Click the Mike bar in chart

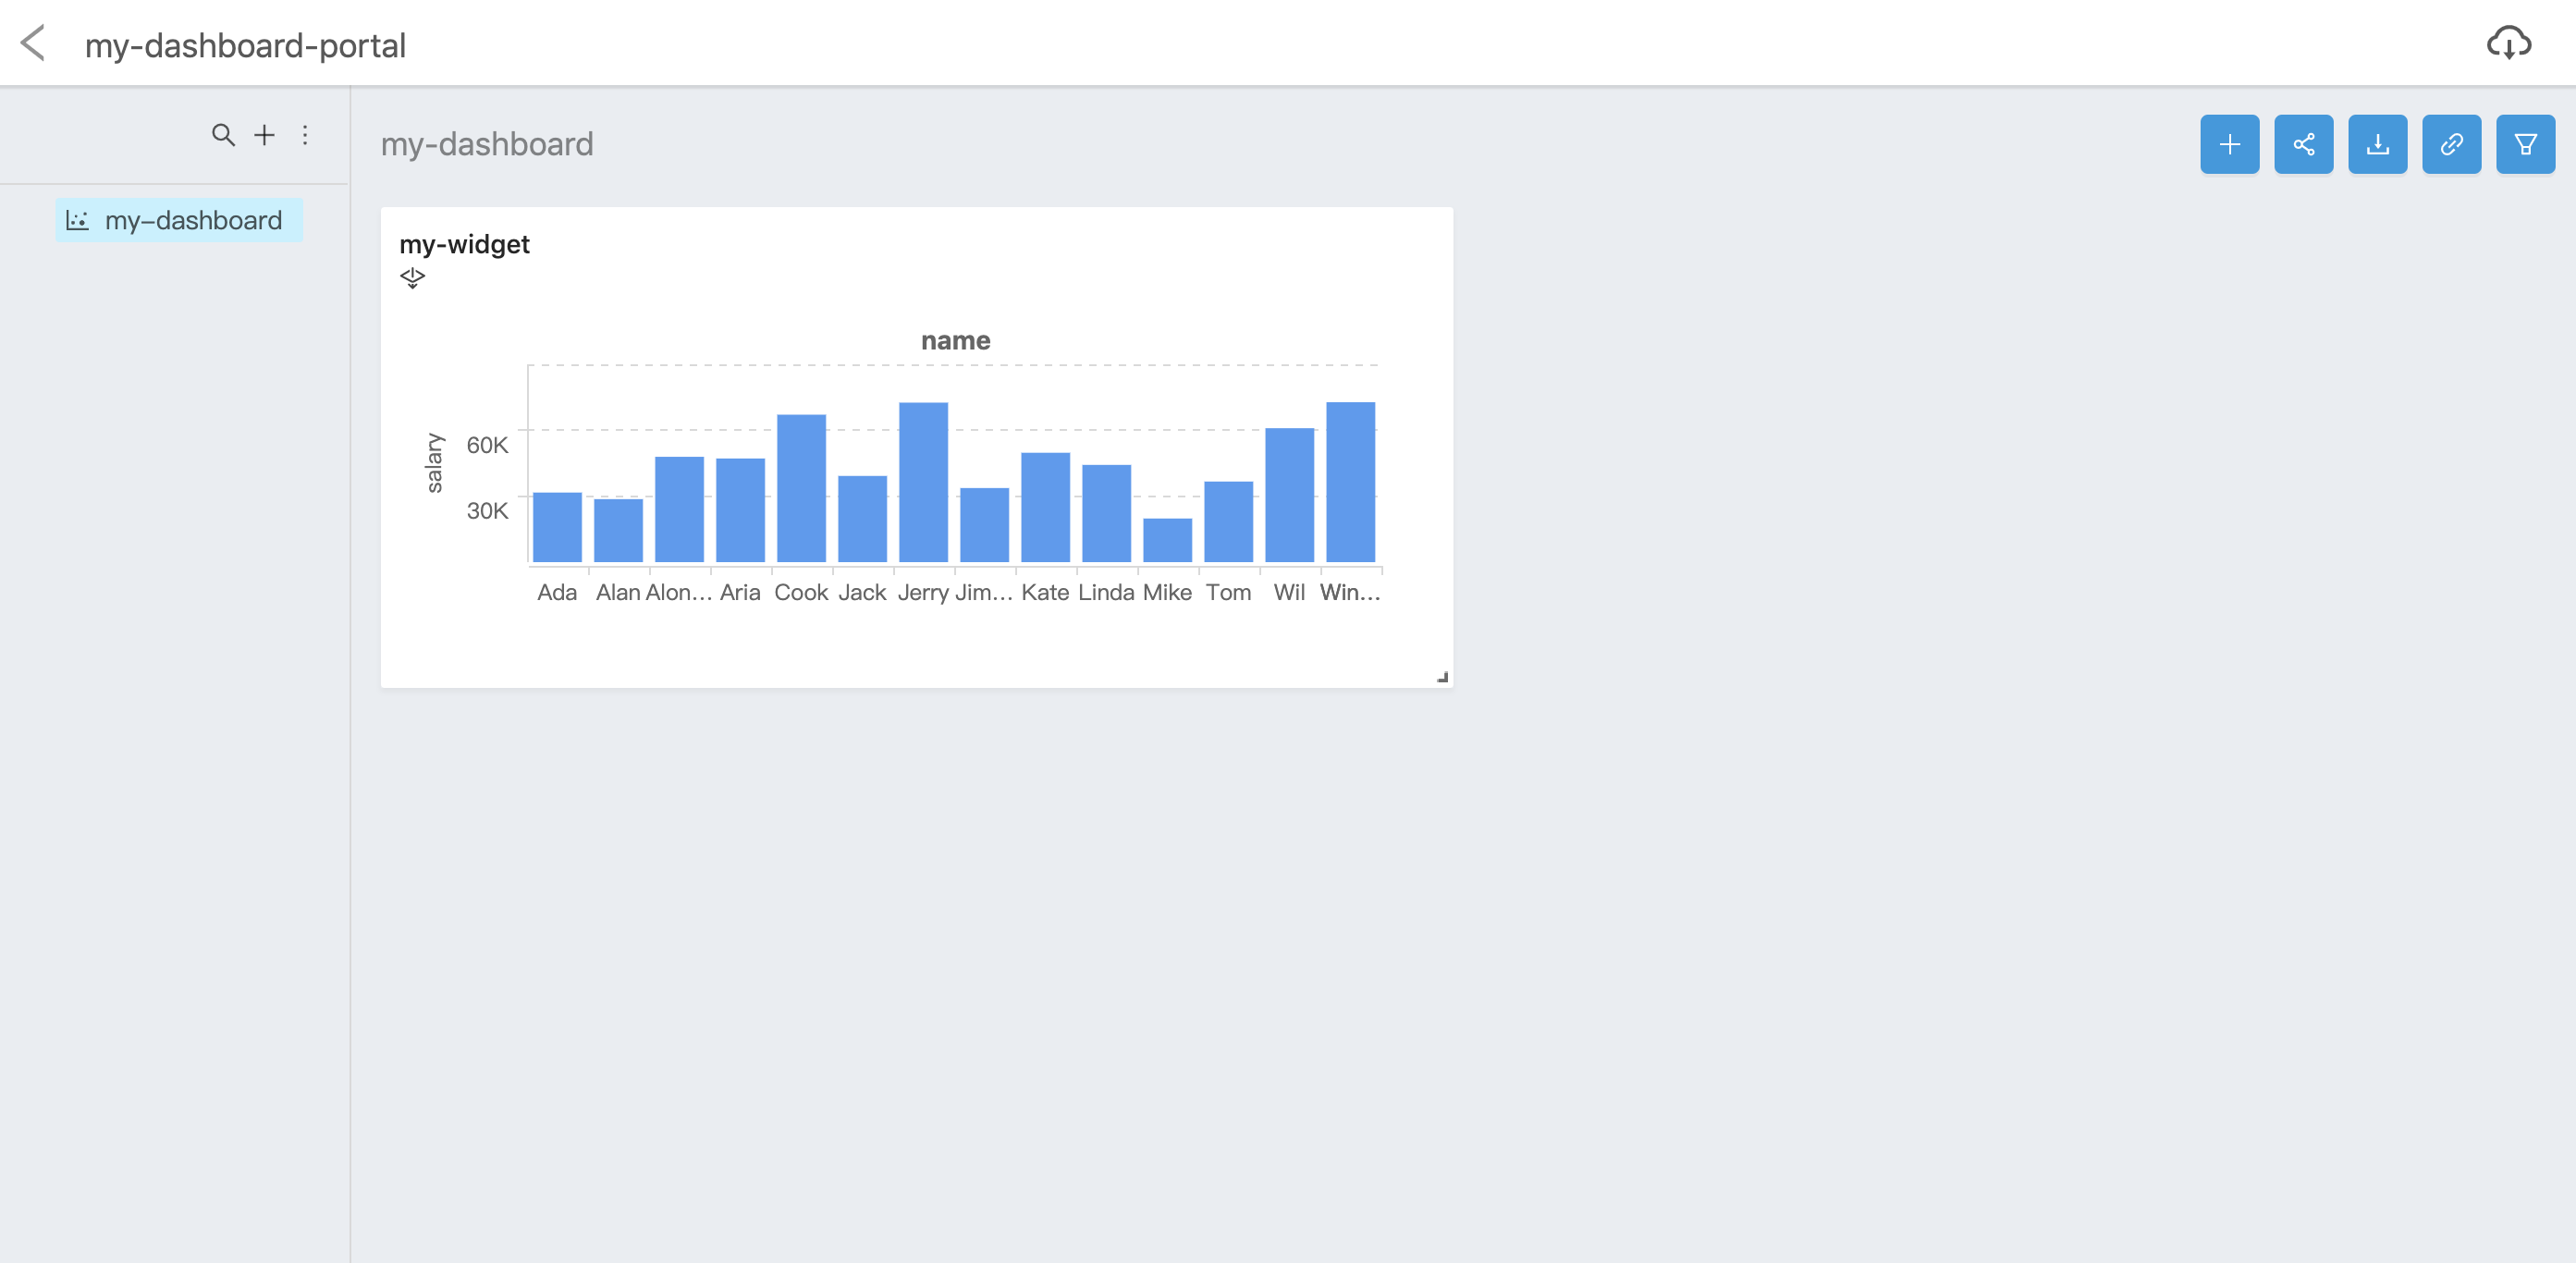(x=1167, y=540)
